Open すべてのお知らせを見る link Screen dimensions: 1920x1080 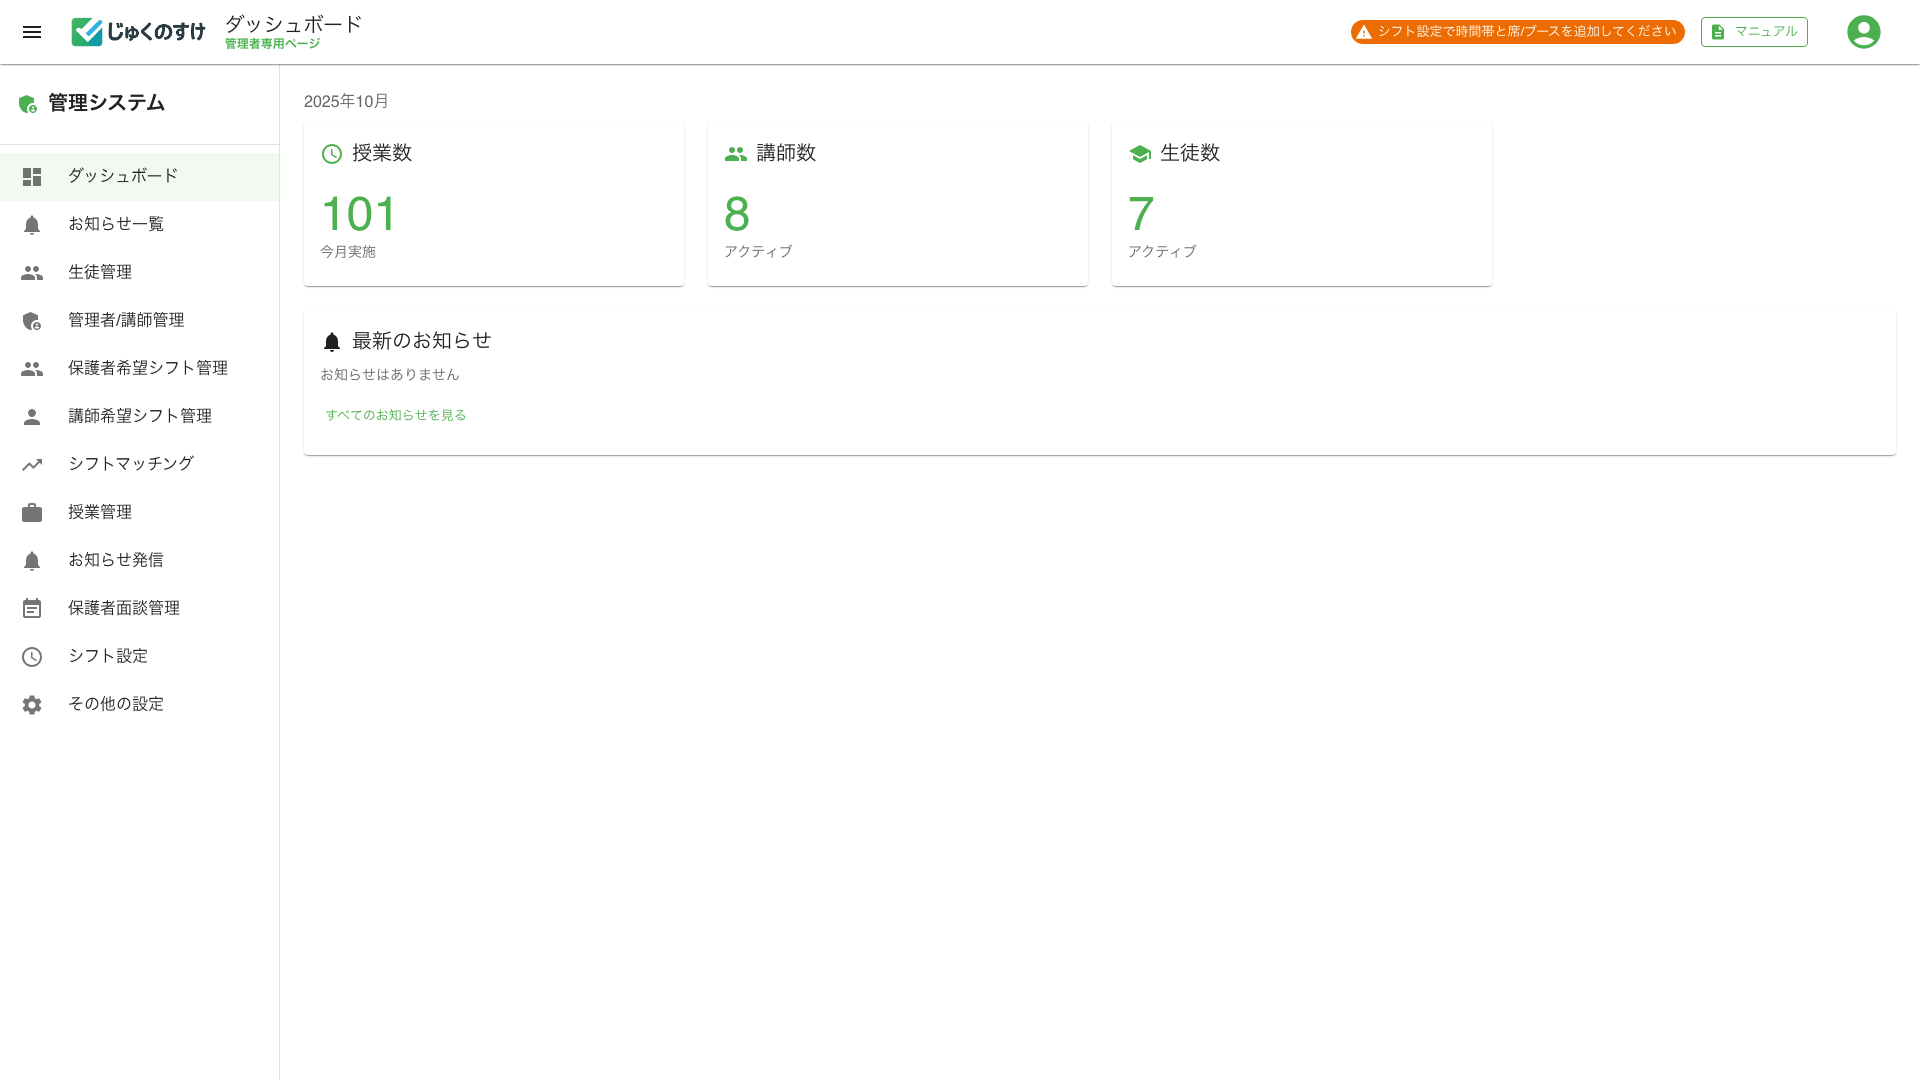tap(396, 415)
